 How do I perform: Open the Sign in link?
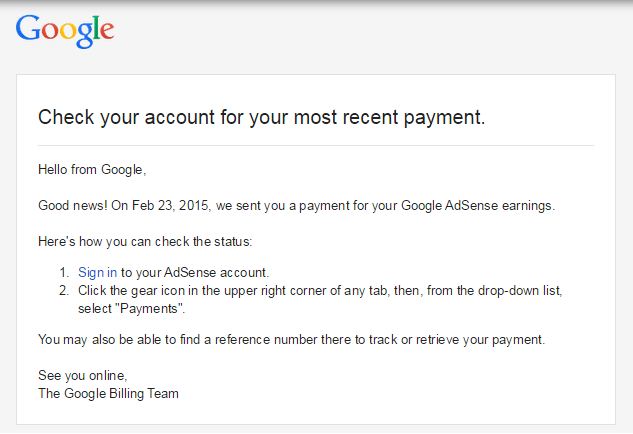click(x=97, y=273)
